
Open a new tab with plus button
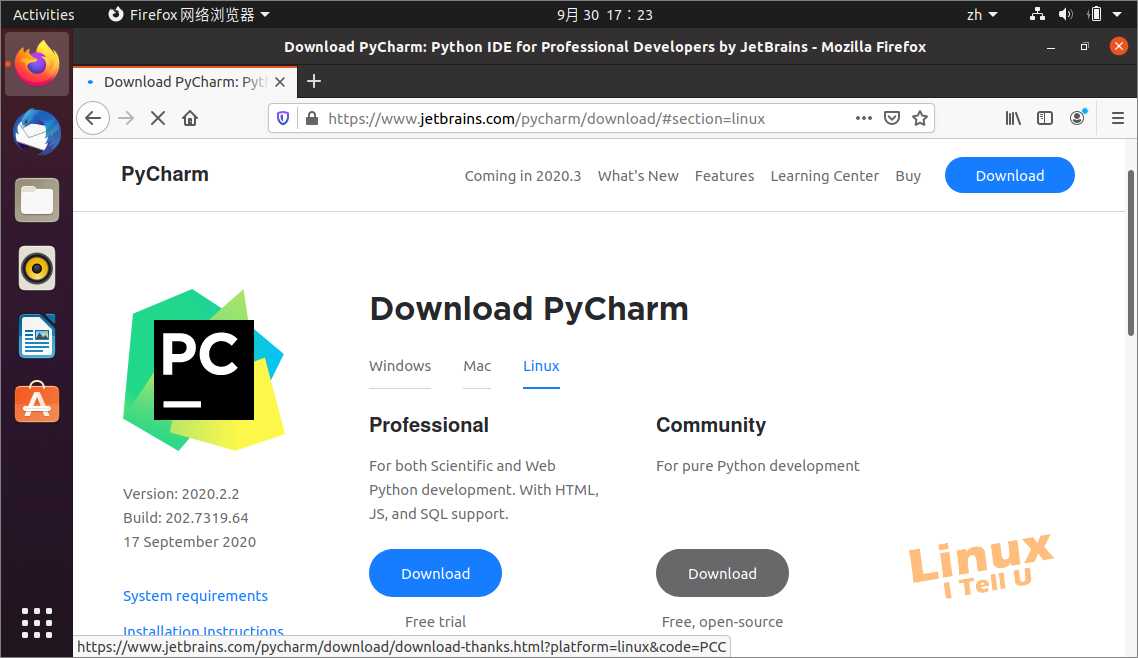pyautogui.click(x=314, y=81)
